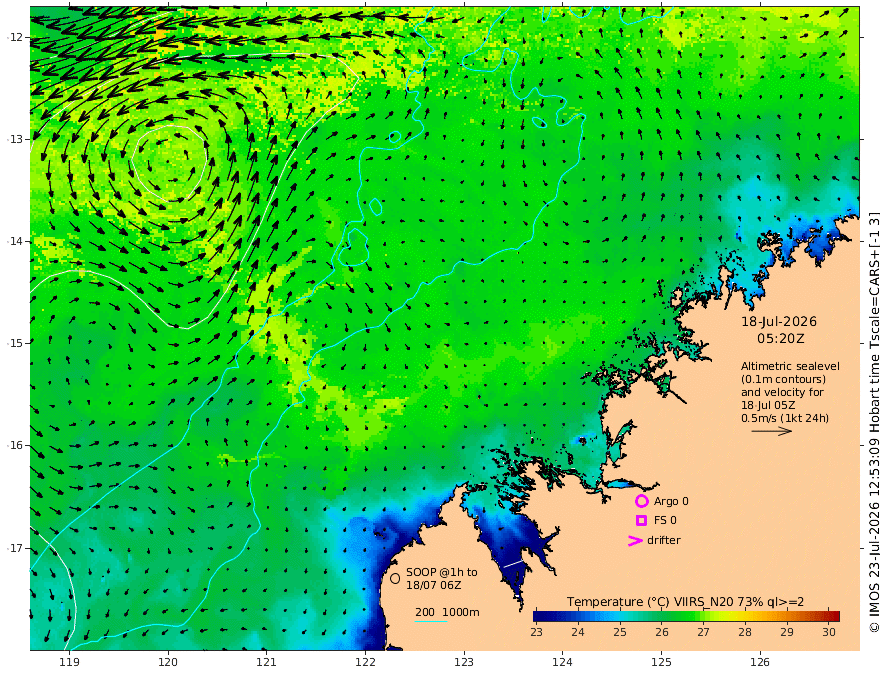
Task: Click the '27' colorbar tick label
Action: pyautogui.click(x=703, y=632)
